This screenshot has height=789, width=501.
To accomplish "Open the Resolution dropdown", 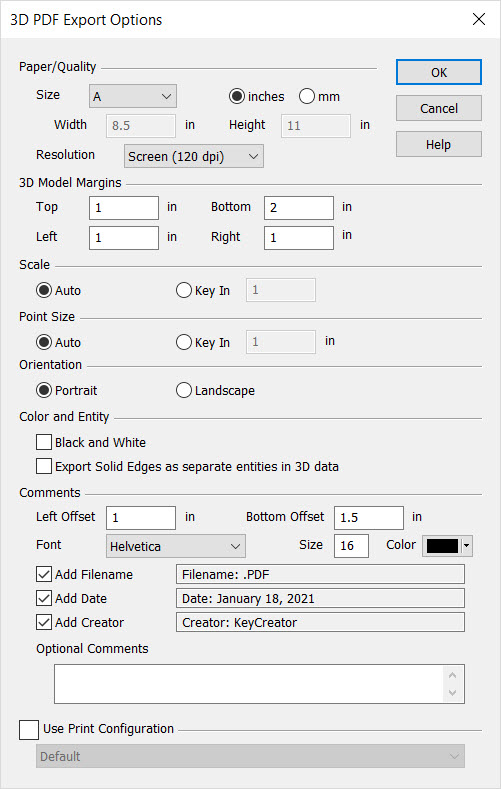I will (x=194, y=156).
